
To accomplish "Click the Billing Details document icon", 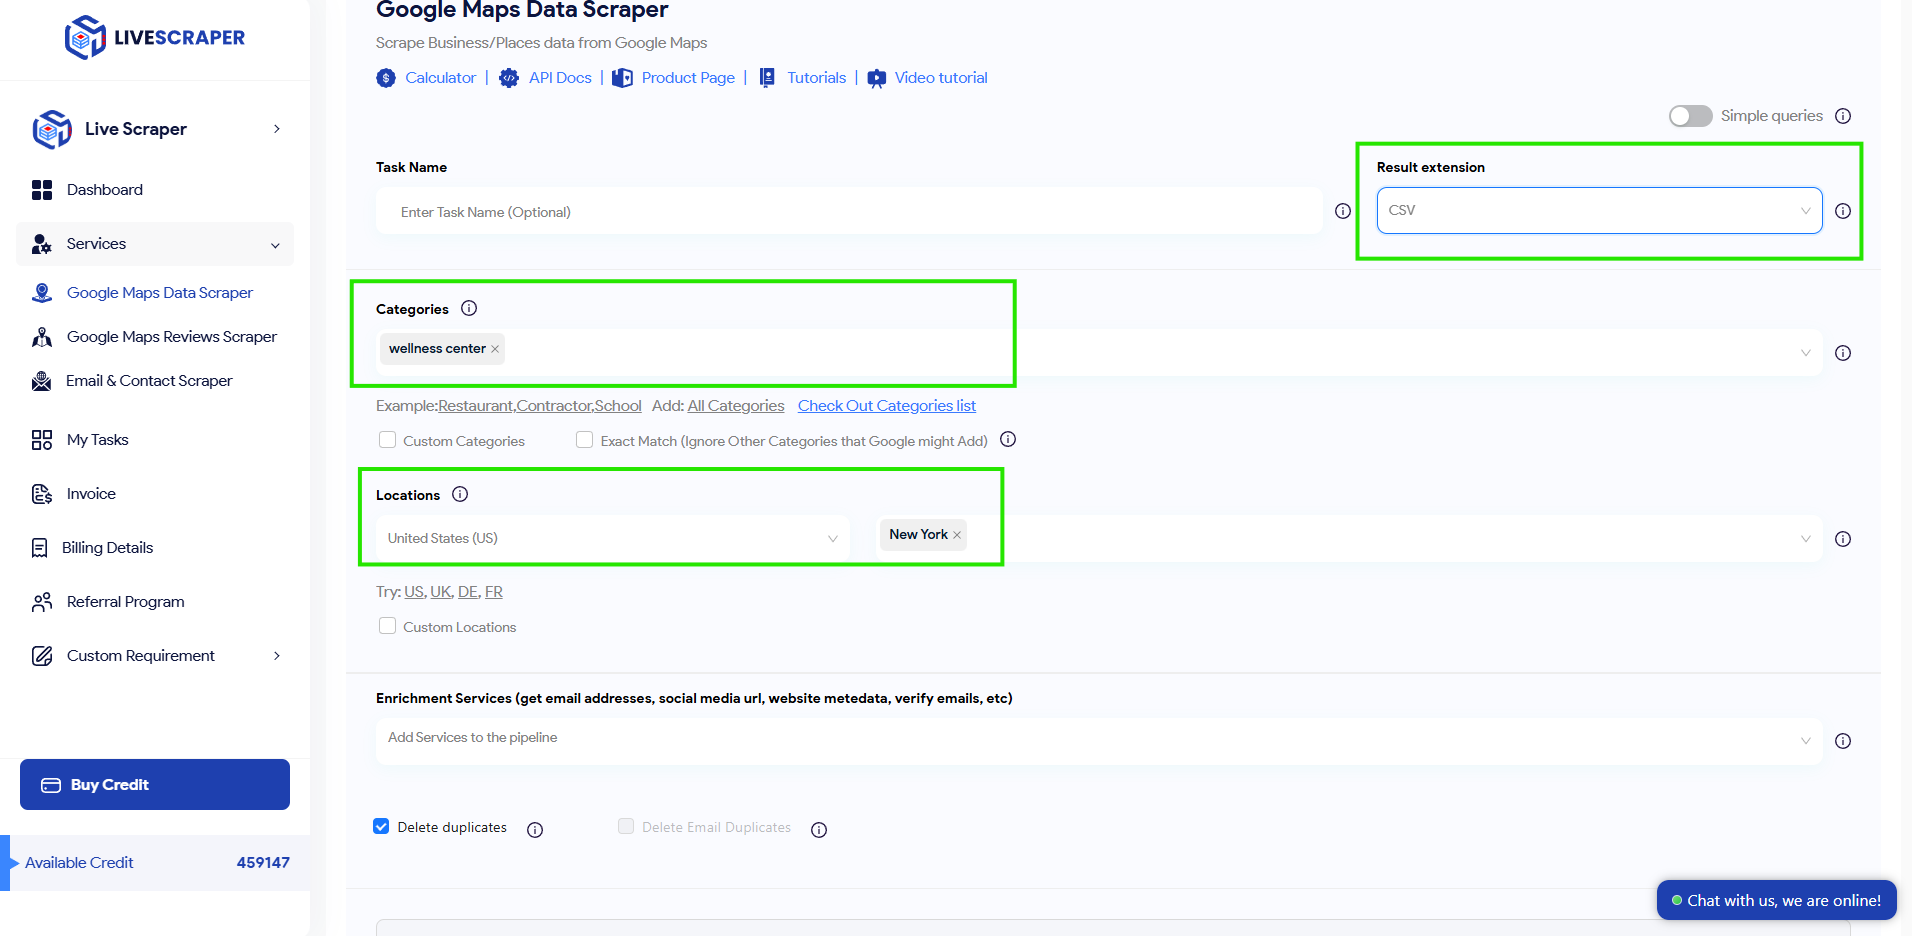I will [40, 548].
